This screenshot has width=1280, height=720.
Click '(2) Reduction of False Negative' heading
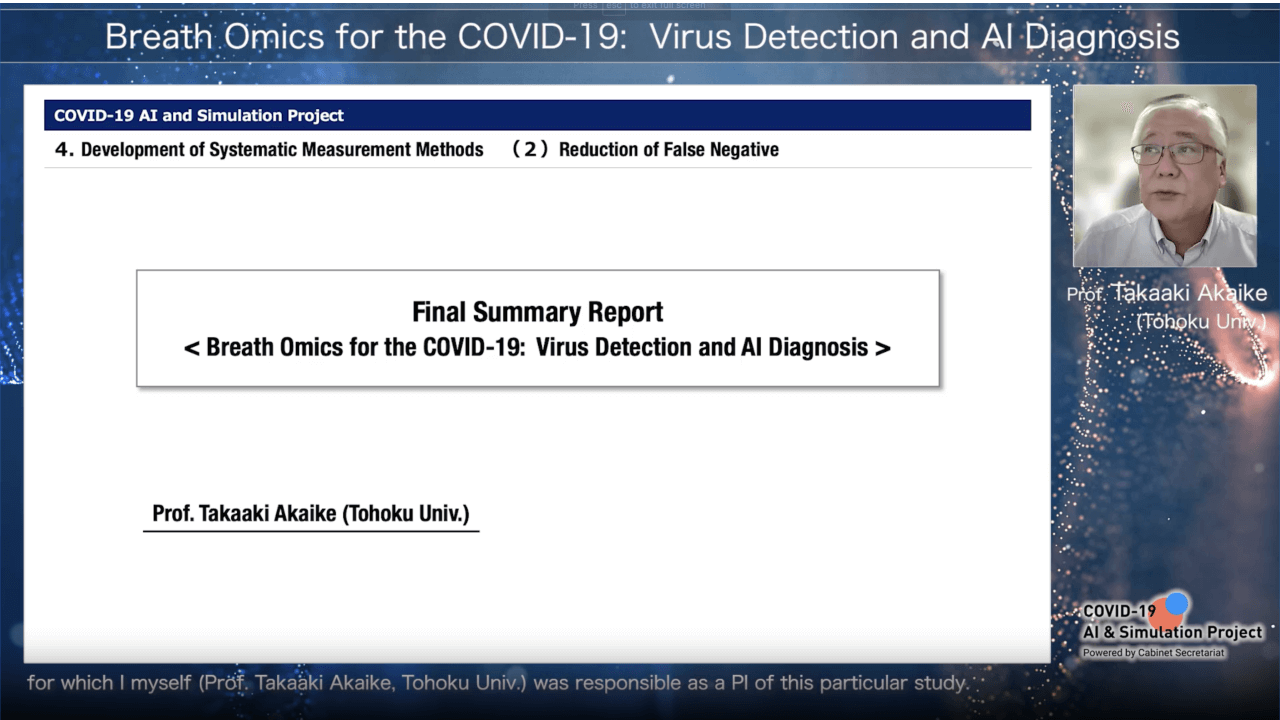point(645,150)
